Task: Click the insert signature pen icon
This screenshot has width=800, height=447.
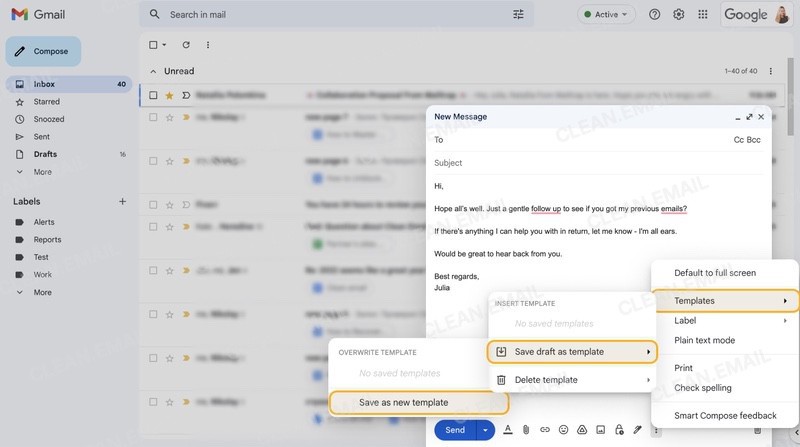Action: tap(637, 430)
